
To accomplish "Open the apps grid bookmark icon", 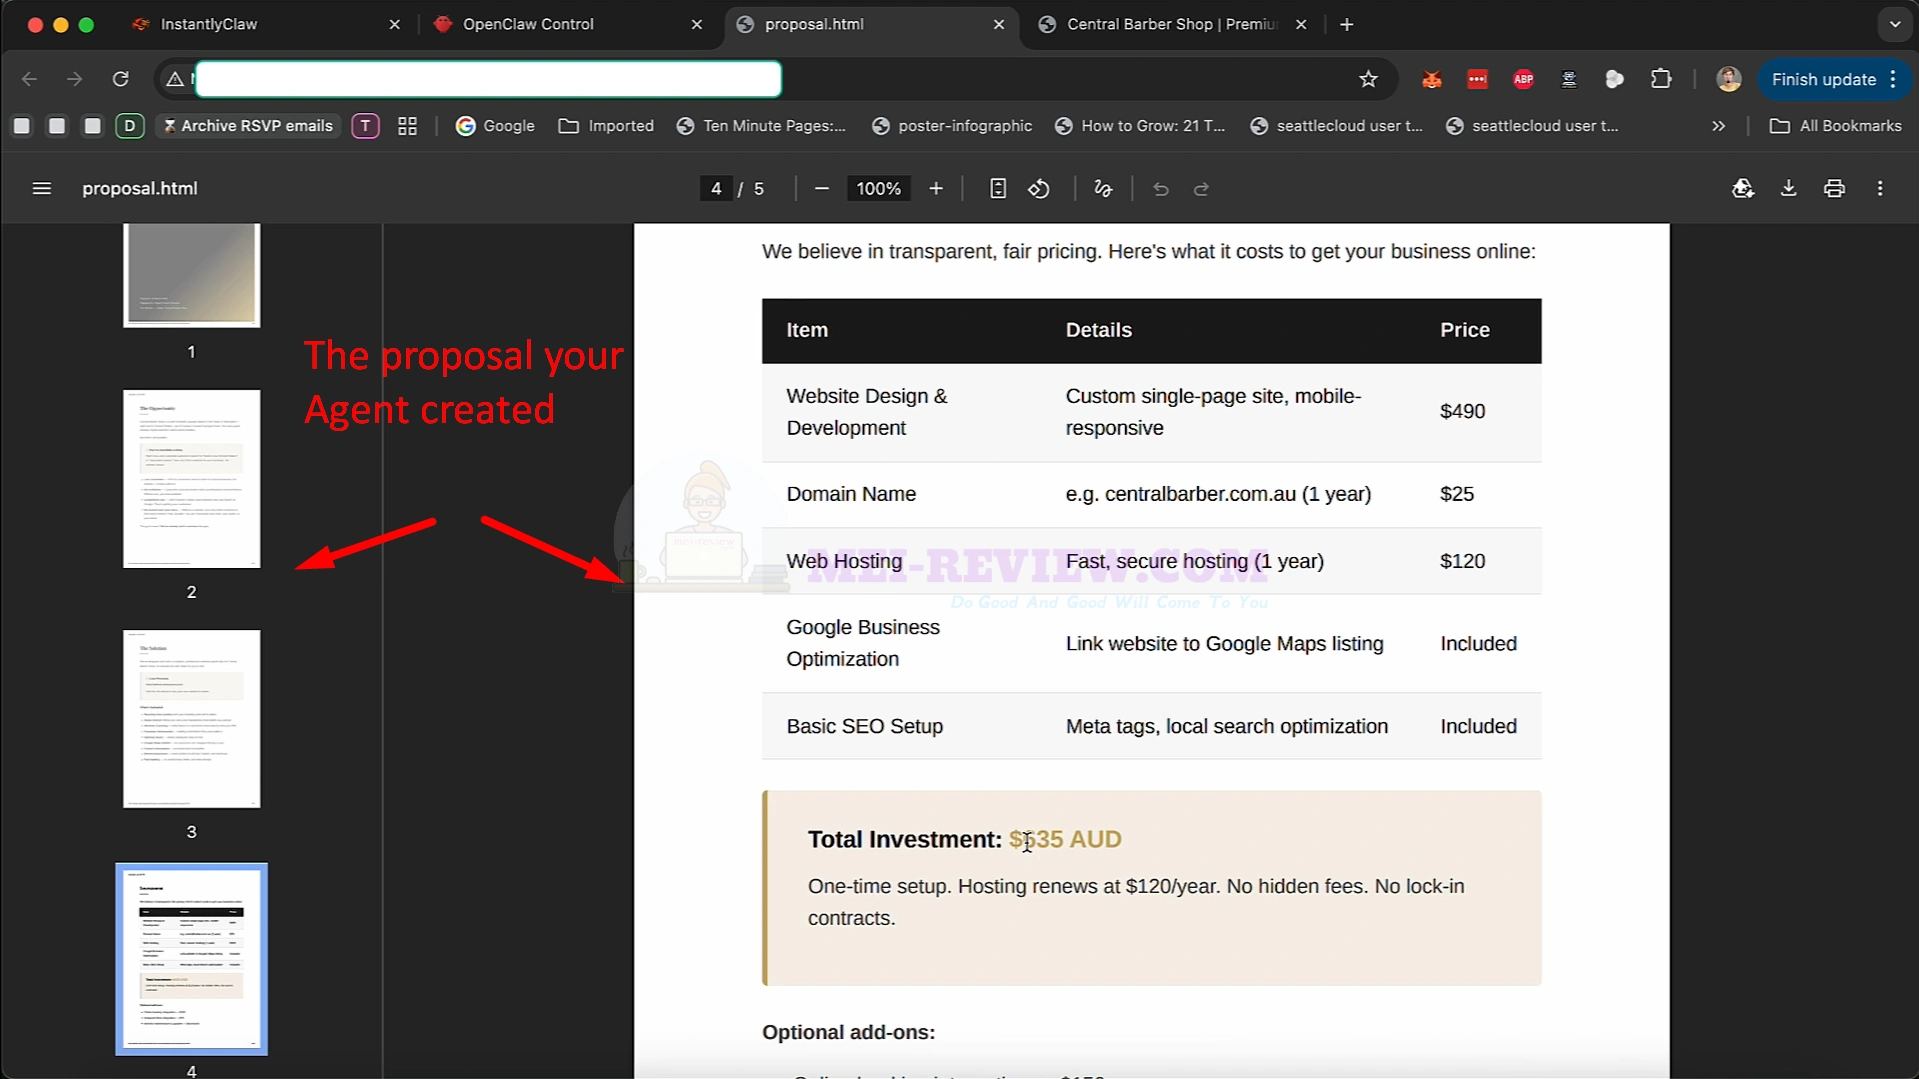I will 407,126.
